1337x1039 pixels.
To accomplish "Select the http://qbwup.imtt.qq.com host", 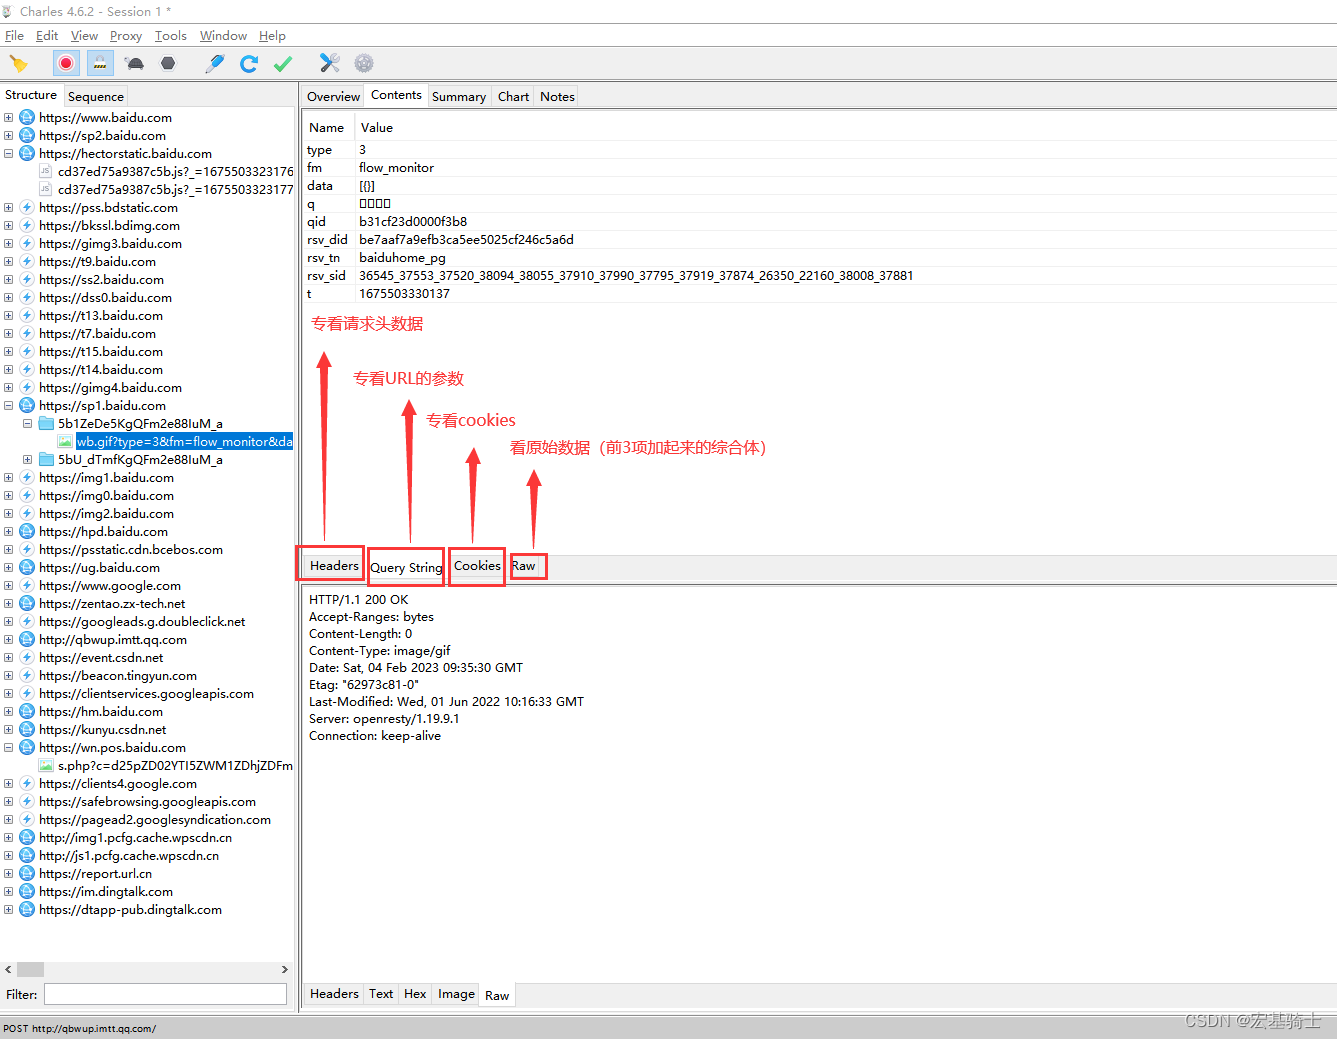I will point(113,640).
